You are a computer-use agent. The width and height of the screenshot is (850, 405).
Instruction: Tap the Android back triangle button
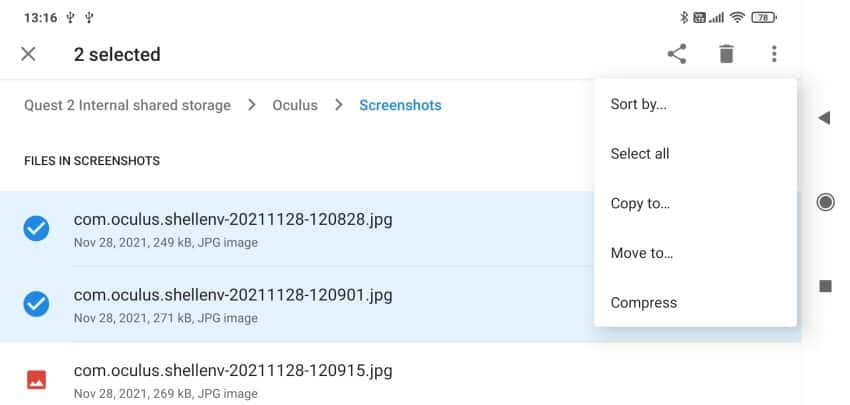[824, 118]
